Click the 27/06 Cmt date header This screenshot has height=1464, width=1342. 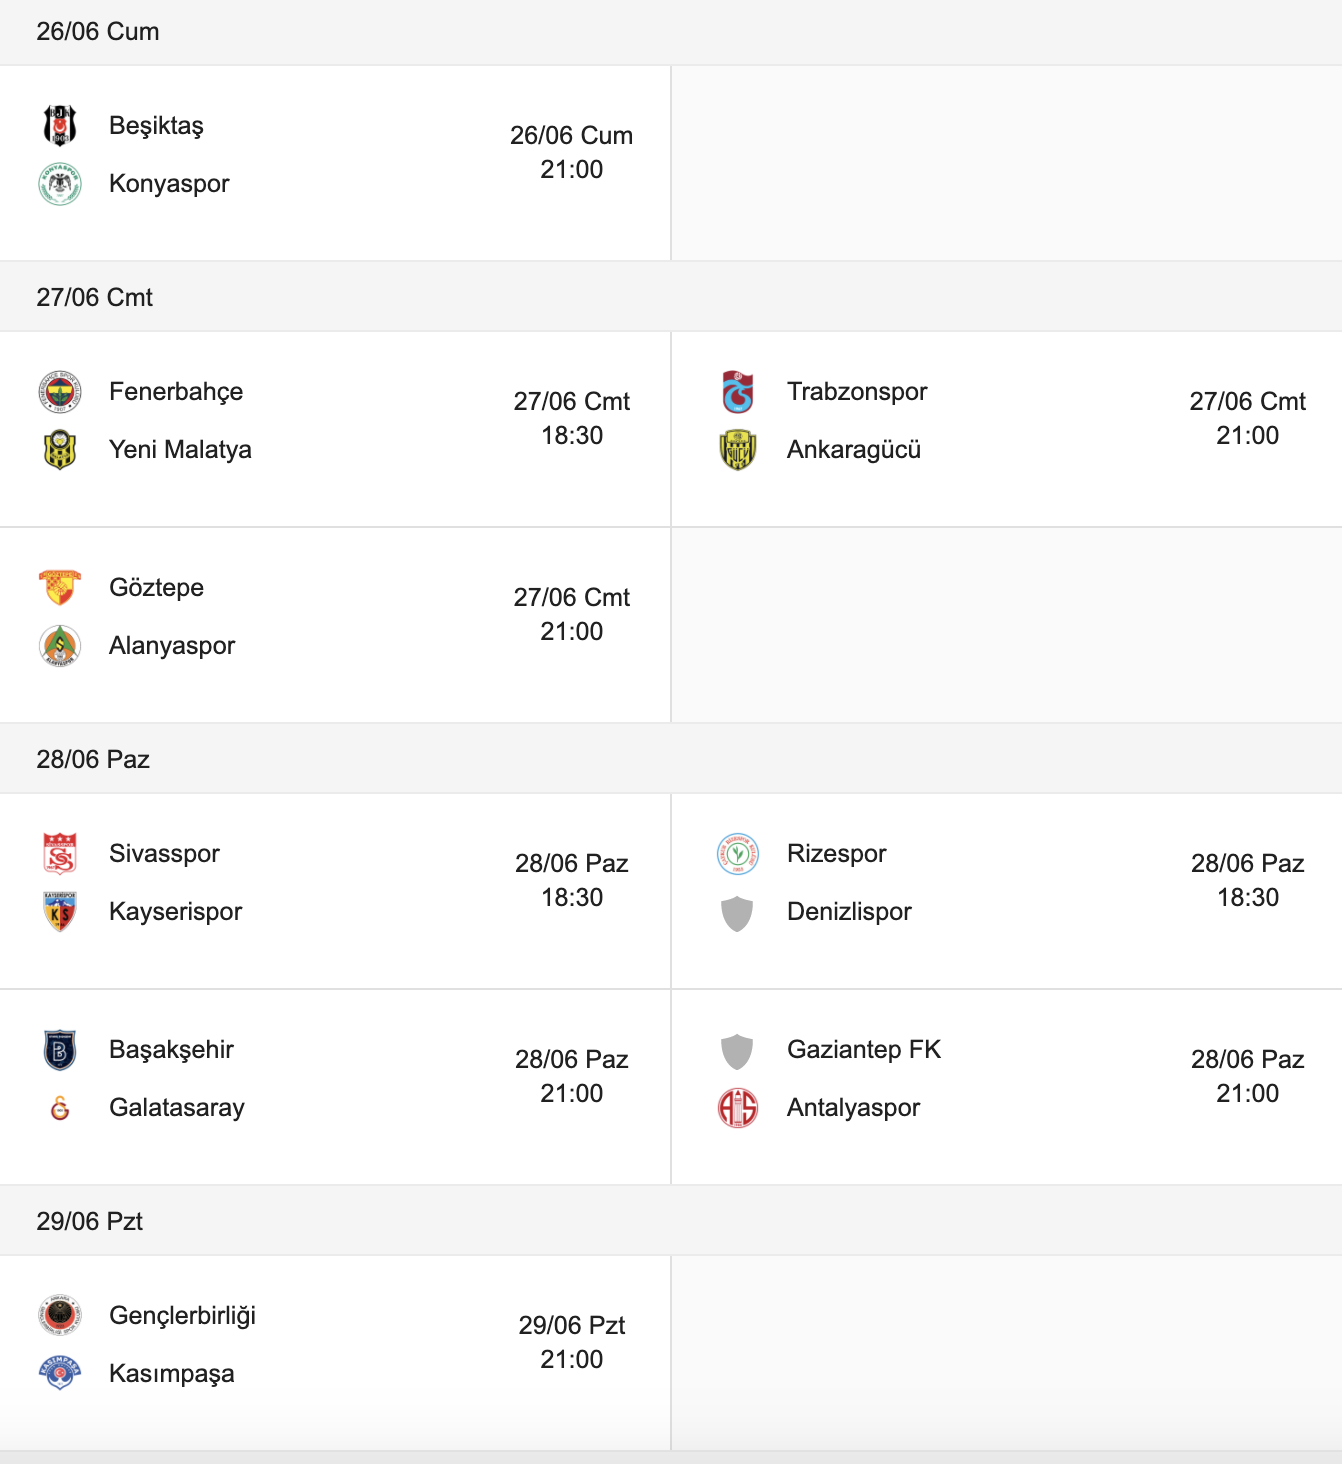tap(95, 298)
